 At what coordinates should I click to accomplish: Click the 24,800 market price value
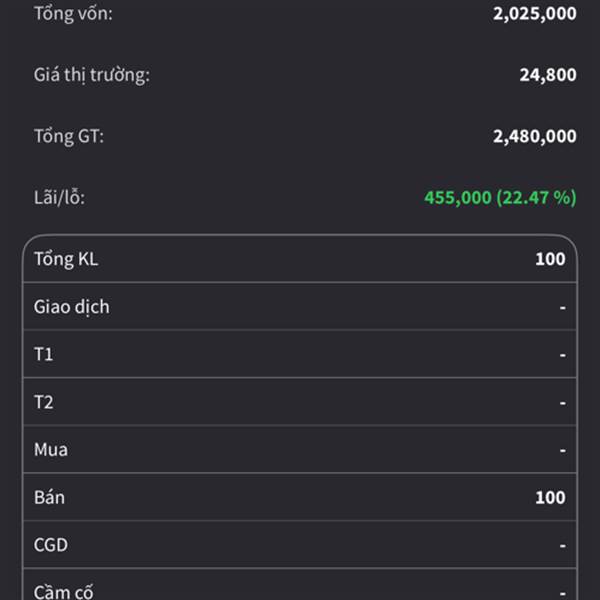[x=547, y=75]
